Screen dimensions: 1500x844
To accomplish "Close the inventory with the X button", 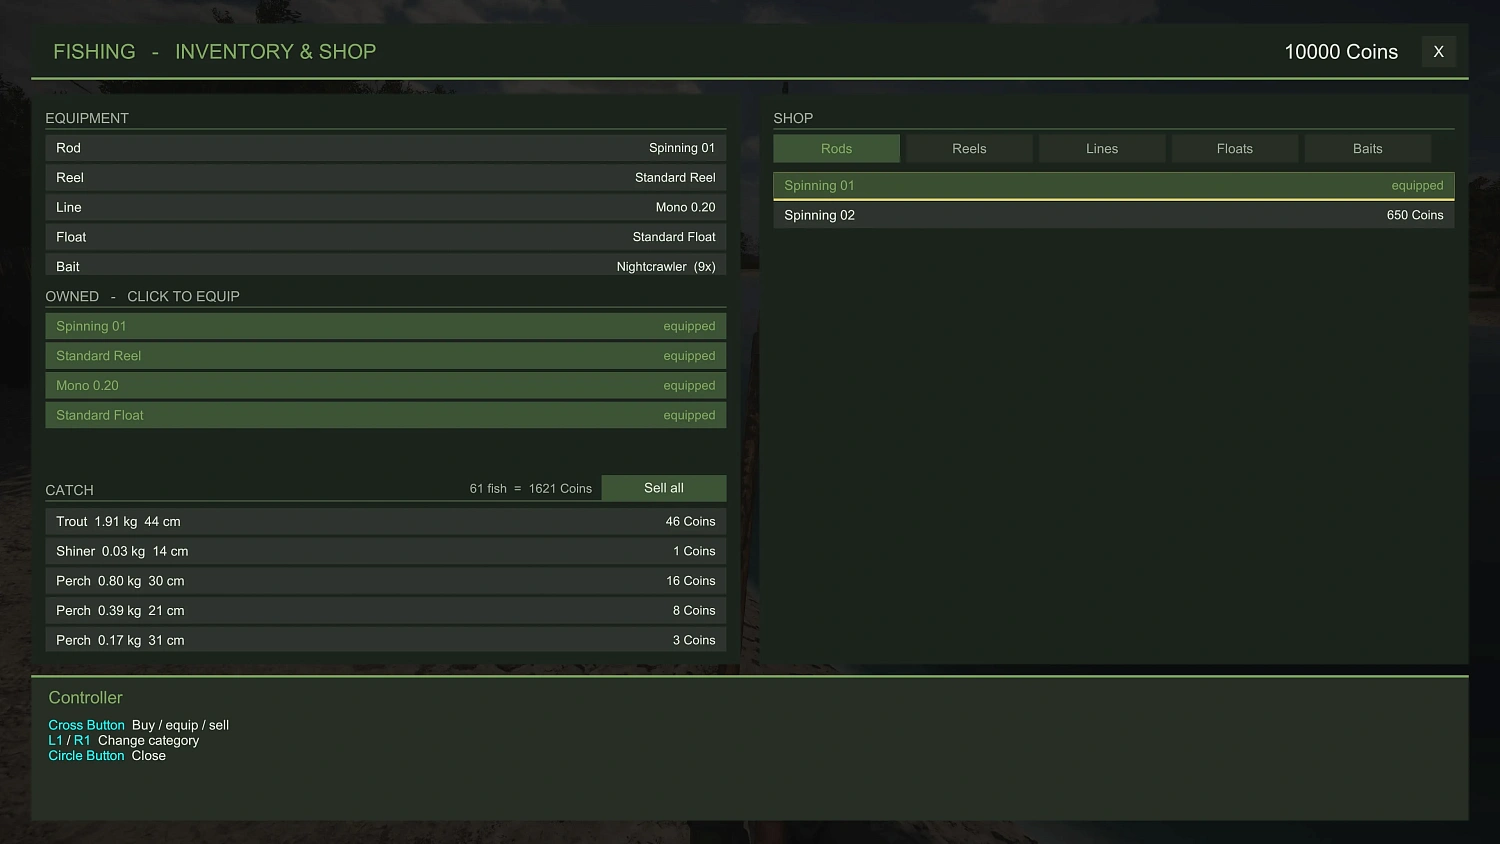I will coord(1438,52).
